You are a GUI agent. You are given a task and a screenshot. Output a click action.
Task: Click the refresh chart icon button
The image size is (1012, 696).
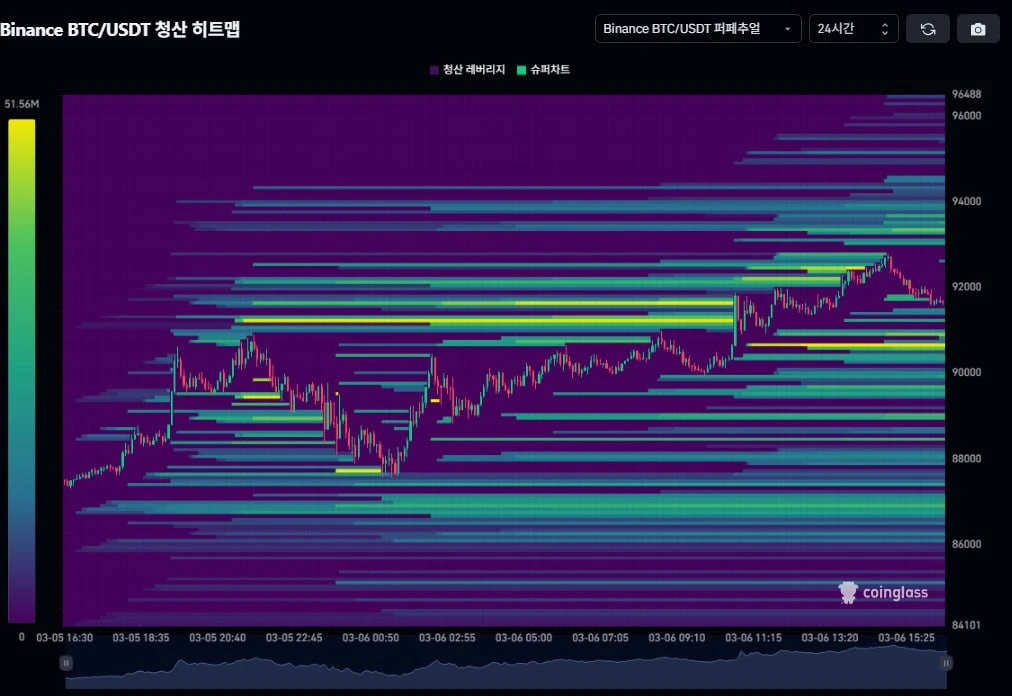click(x=927, y=29)
